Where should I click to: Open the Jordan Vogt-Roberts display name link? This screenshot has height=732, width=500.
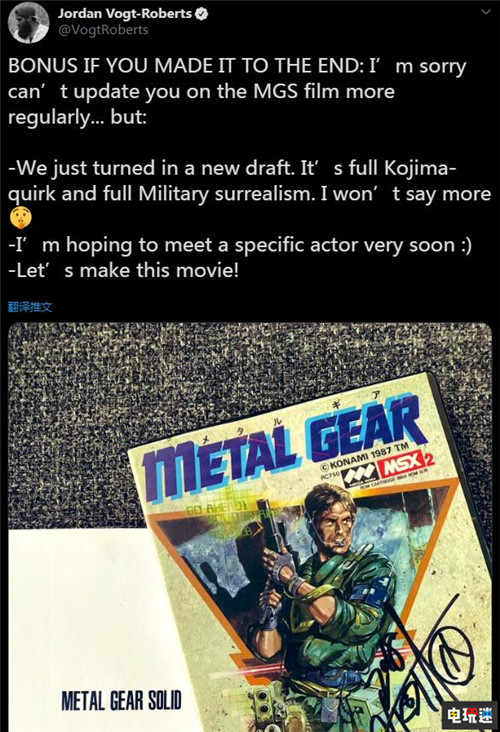click(125, 14)
